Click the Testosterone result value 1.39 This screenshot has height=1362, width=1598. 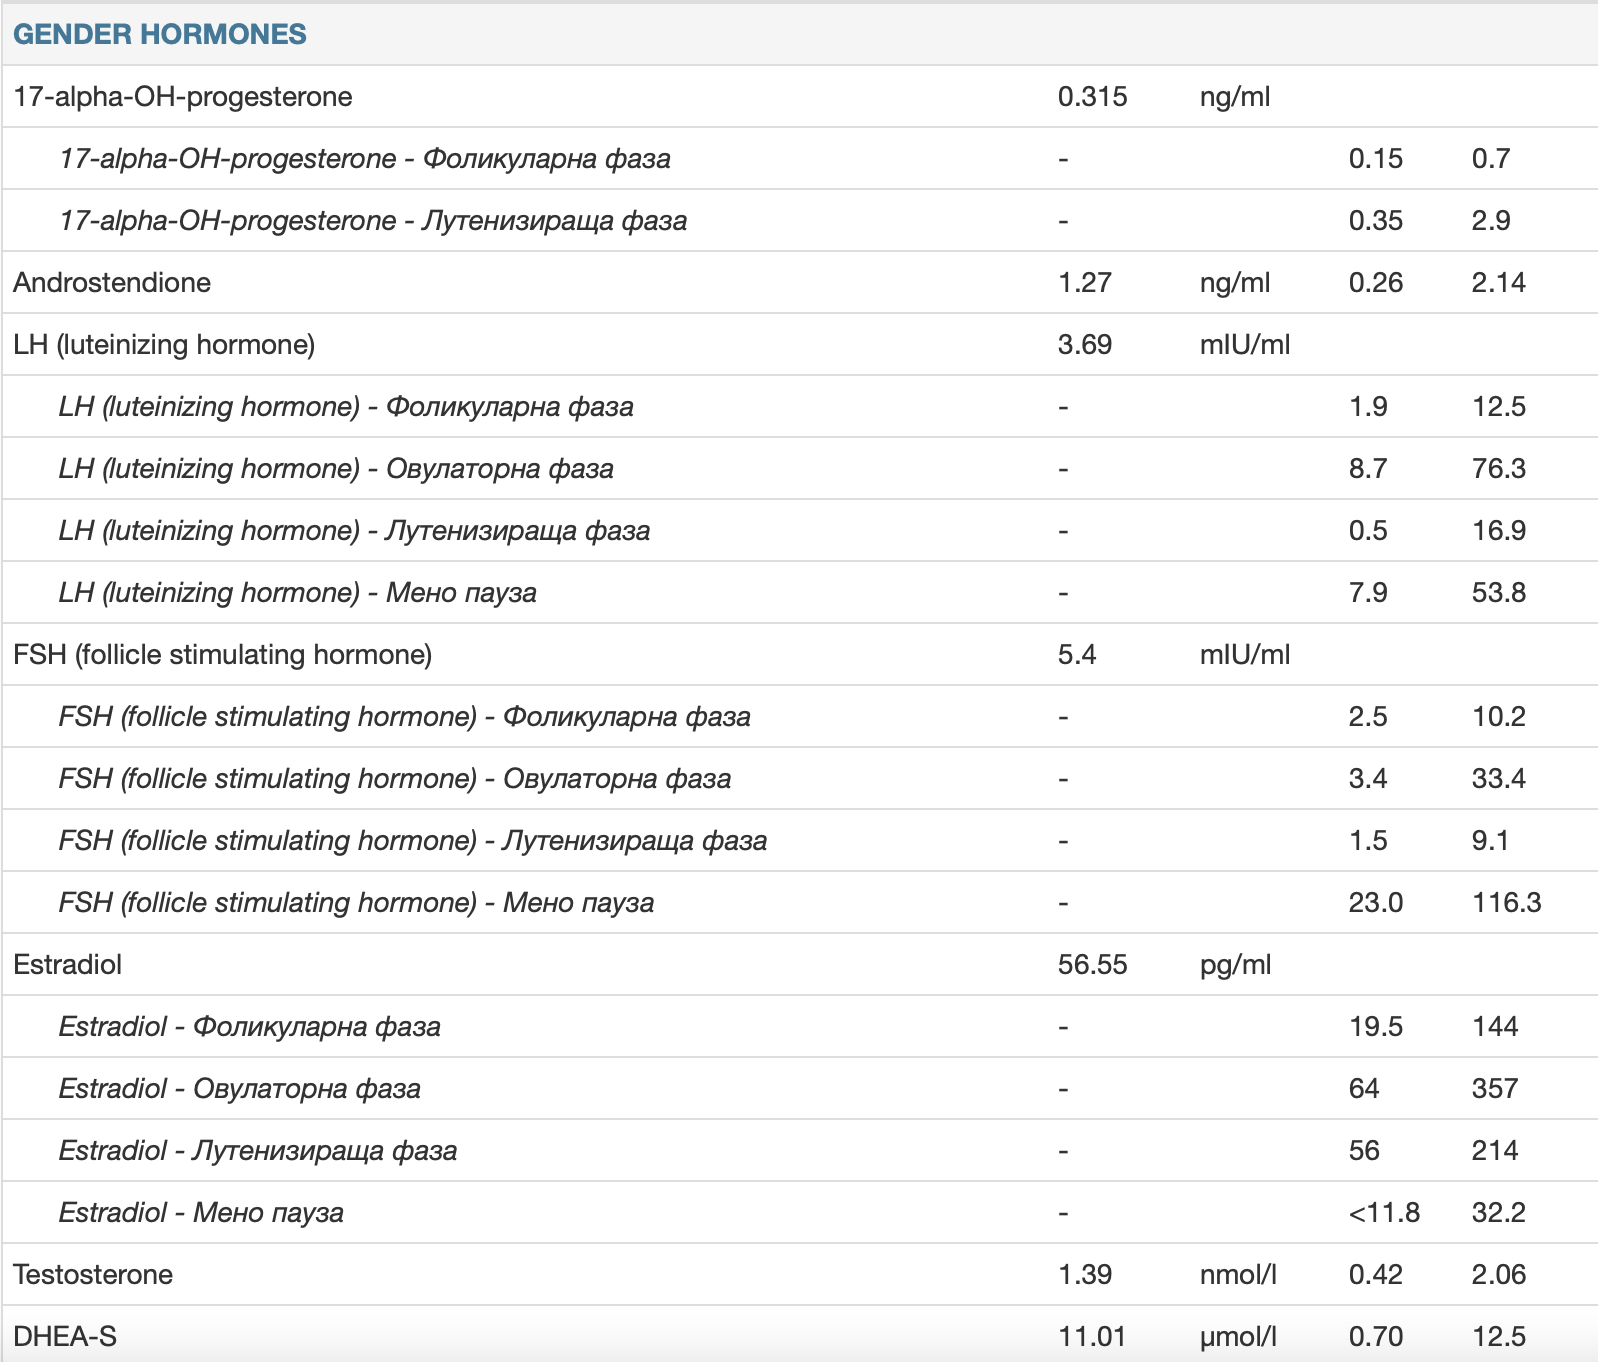point(1084,1275)
